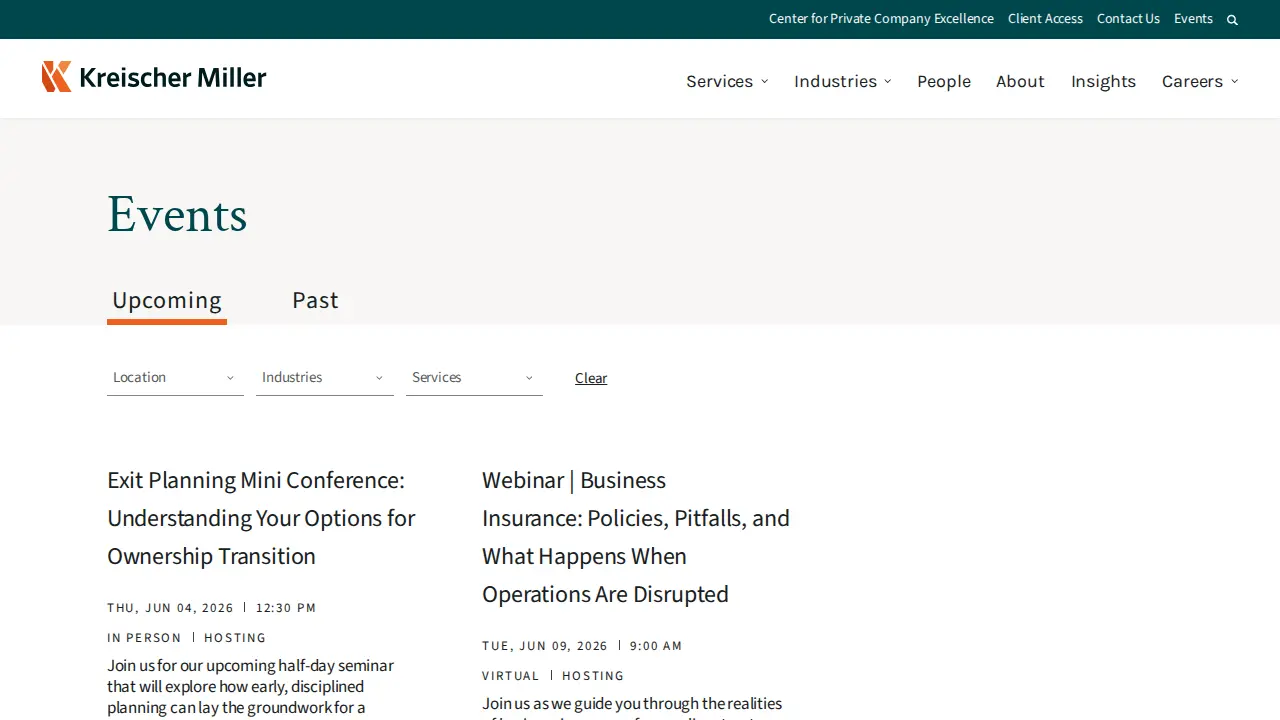The height and width of the screenshot is (720, 1280).
Task: Open the Business Insurance webinar event
Action: click(636, 537)
